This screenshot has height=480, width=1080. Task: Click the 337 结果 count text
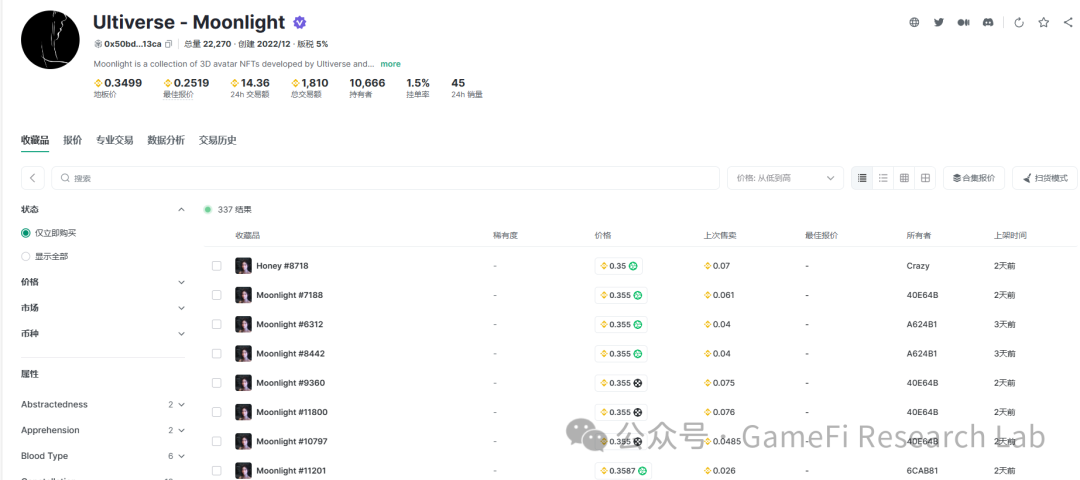(234, 209)
